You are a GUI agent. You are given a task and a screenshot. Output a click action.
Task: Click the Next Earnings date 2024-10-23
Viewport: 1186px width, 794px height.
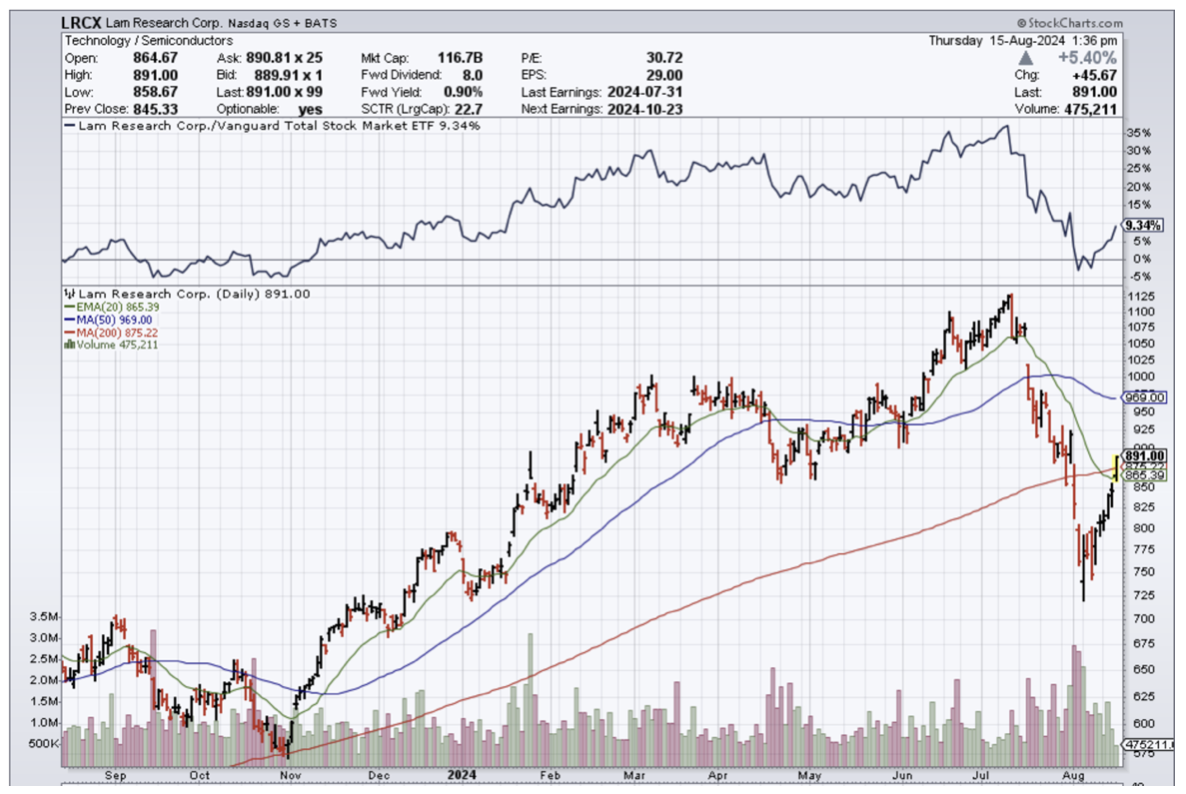coord(644,109)
